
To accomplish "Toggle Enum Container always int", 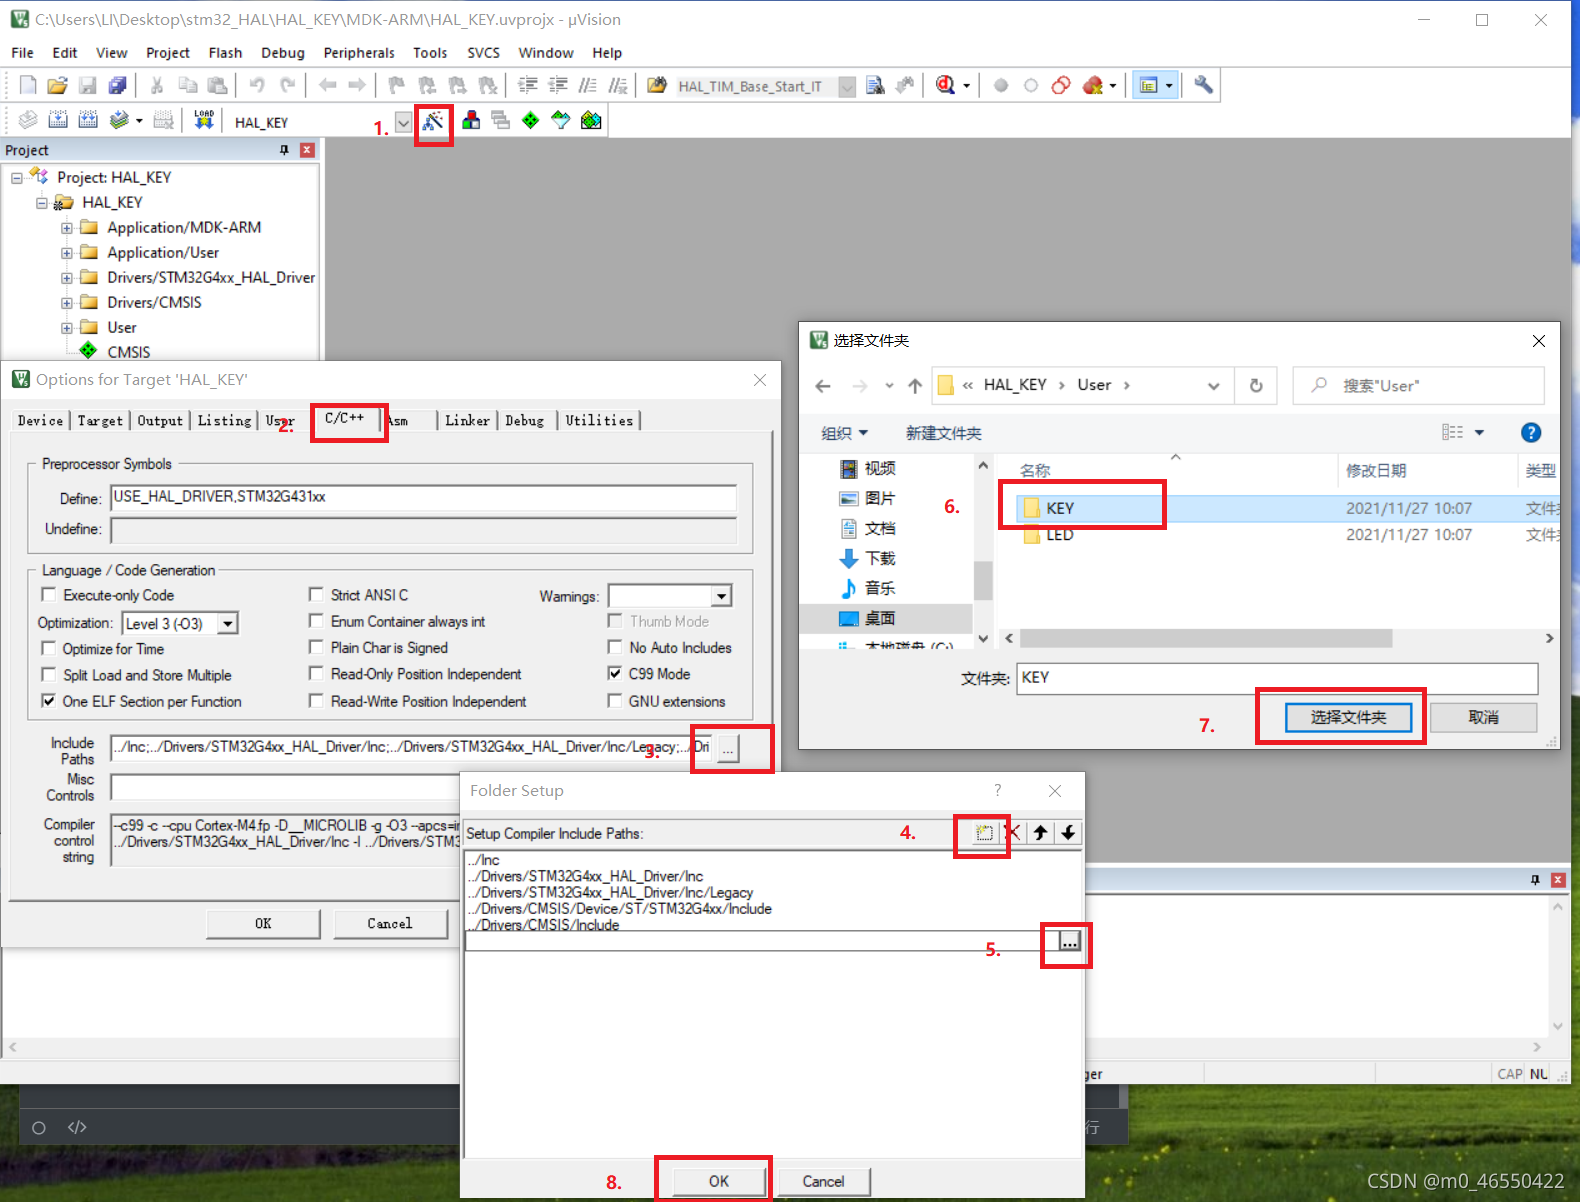I will click(316, 621).
